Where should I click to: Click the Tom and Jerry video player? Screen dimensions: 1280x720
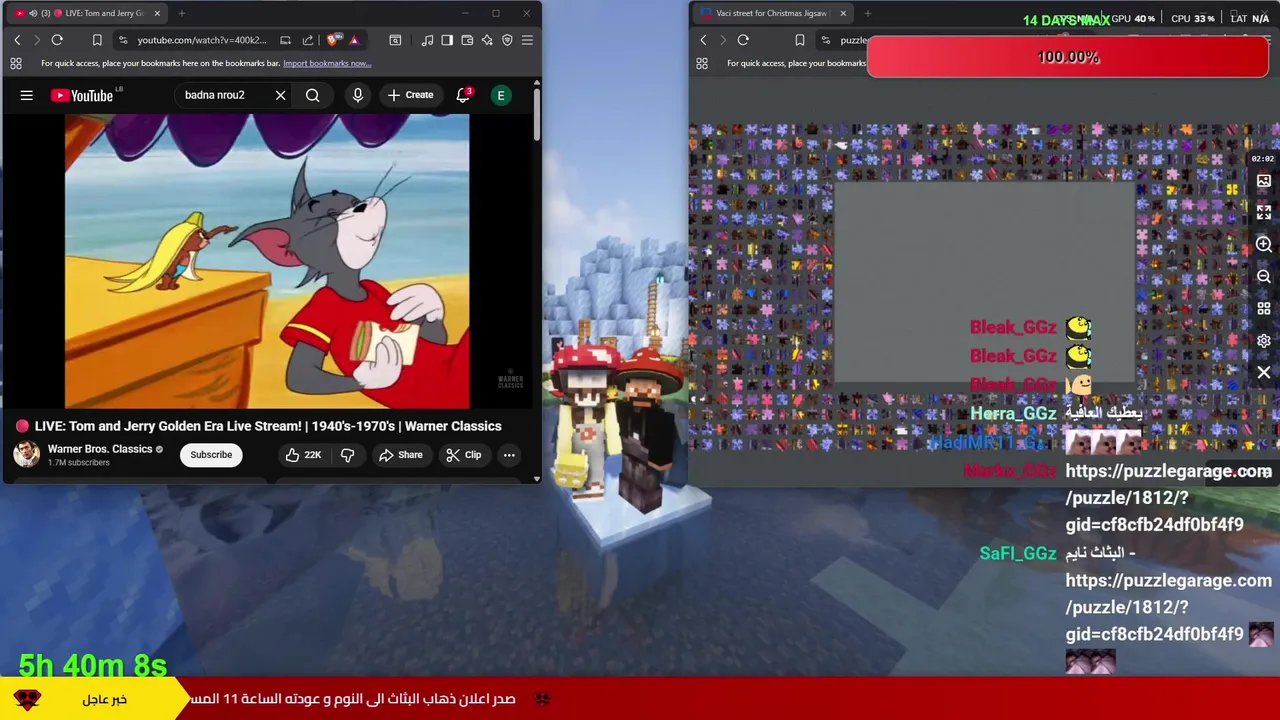click(267, 261)
